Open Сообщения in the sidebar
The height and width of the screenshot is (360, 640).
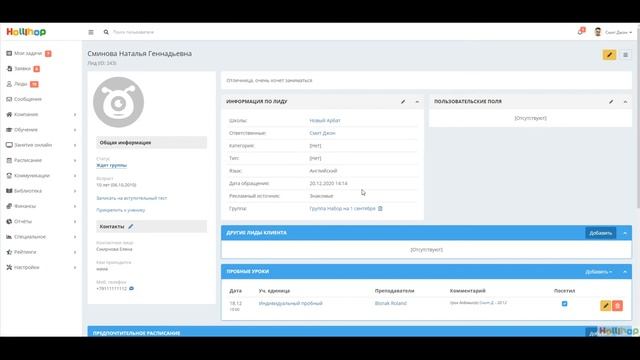pyautogui.click(x=28, y=99)
